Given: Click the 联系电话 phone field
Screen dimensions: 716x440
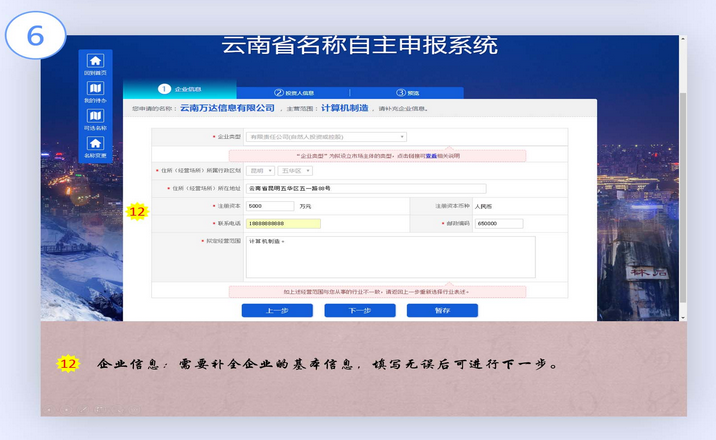Looking at the screenshot, I should pyautogui.click(x=283, y=223).
